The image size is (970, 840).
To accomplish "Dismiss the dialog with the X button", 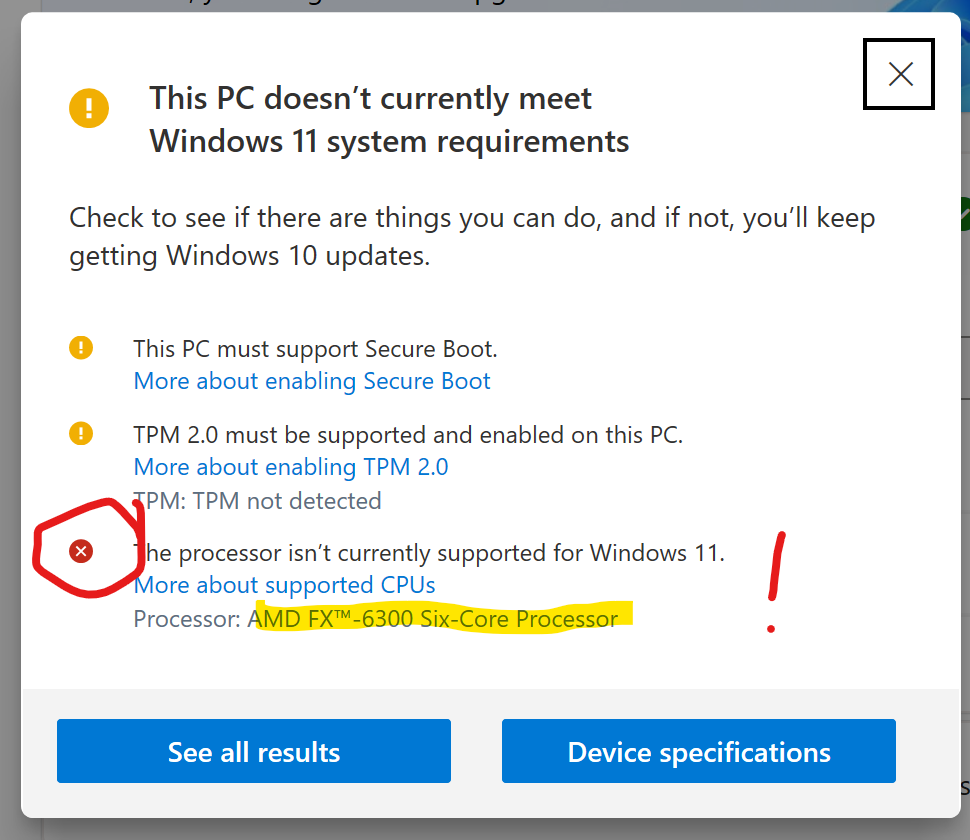I will pos(898,74).
